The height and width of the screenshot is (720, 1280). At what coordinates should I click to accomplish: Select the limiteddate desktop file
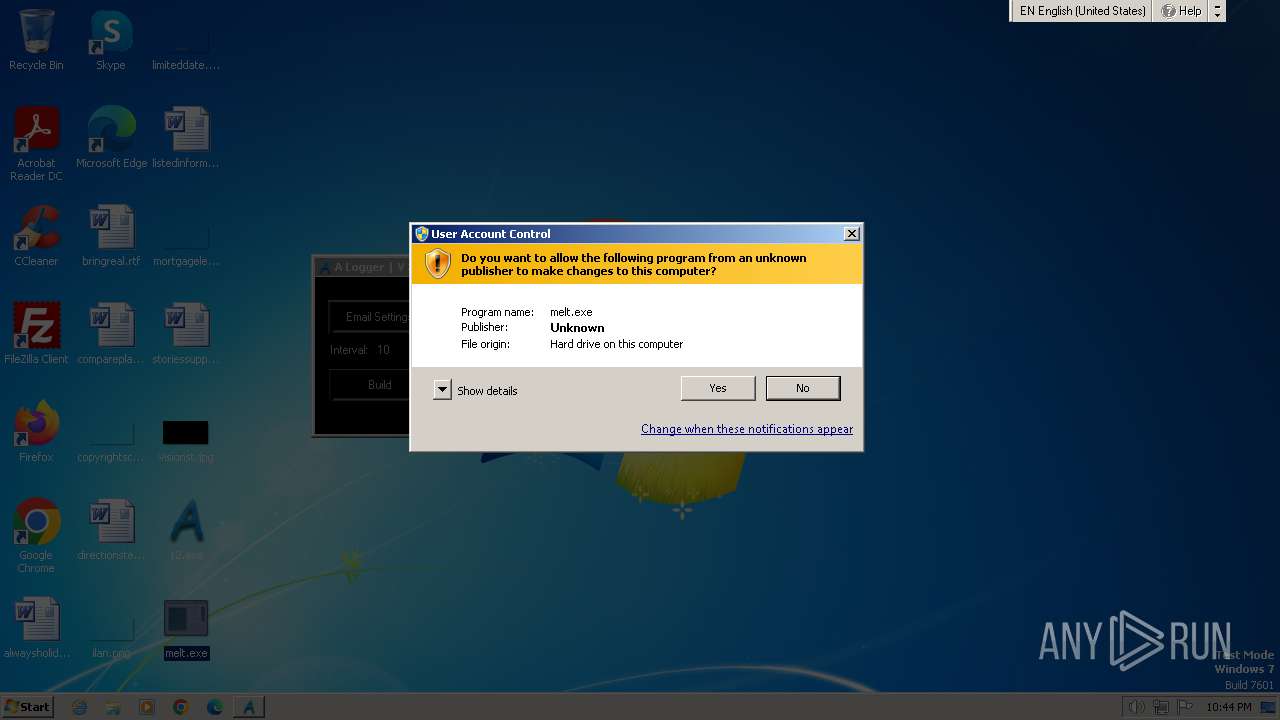186,49
